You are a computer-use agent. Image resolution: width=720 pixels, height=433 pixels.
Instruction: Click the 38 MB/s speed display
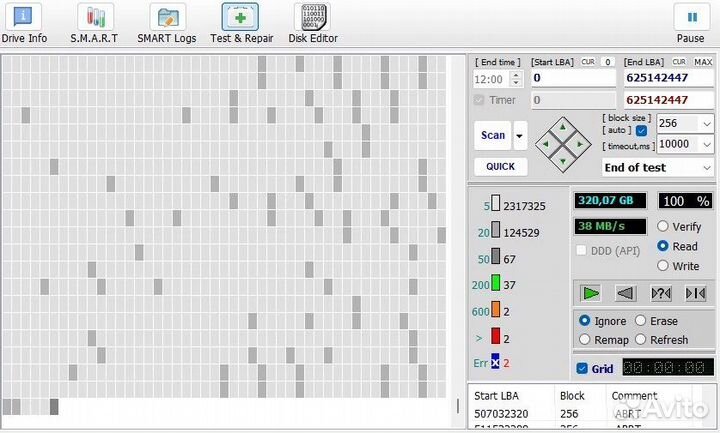(x=610, y=226)
